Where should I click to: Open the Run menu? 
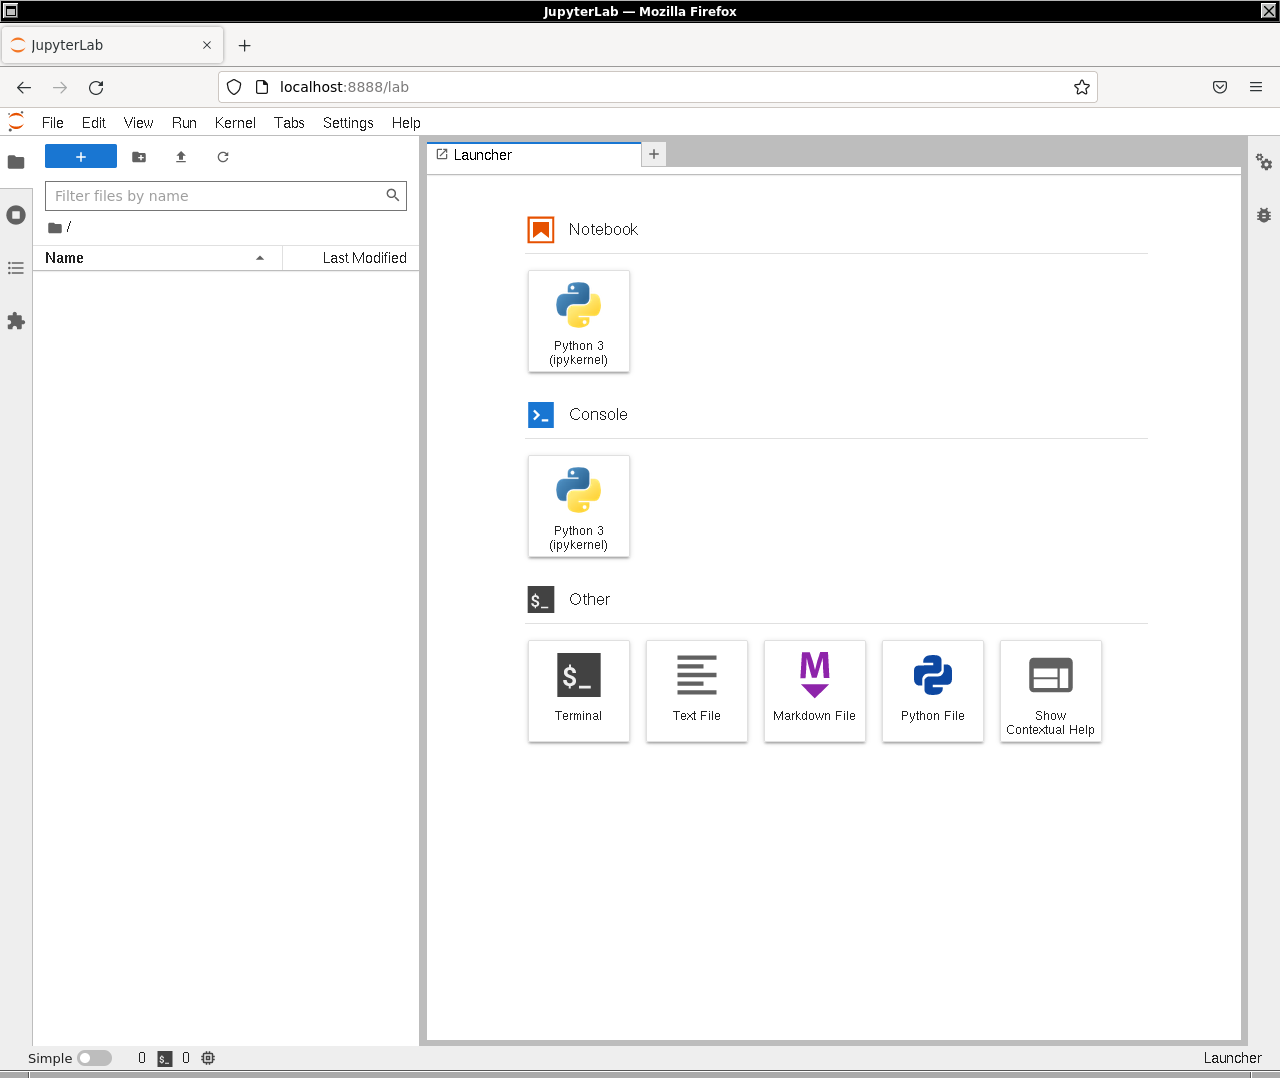(x=184, y=123)
